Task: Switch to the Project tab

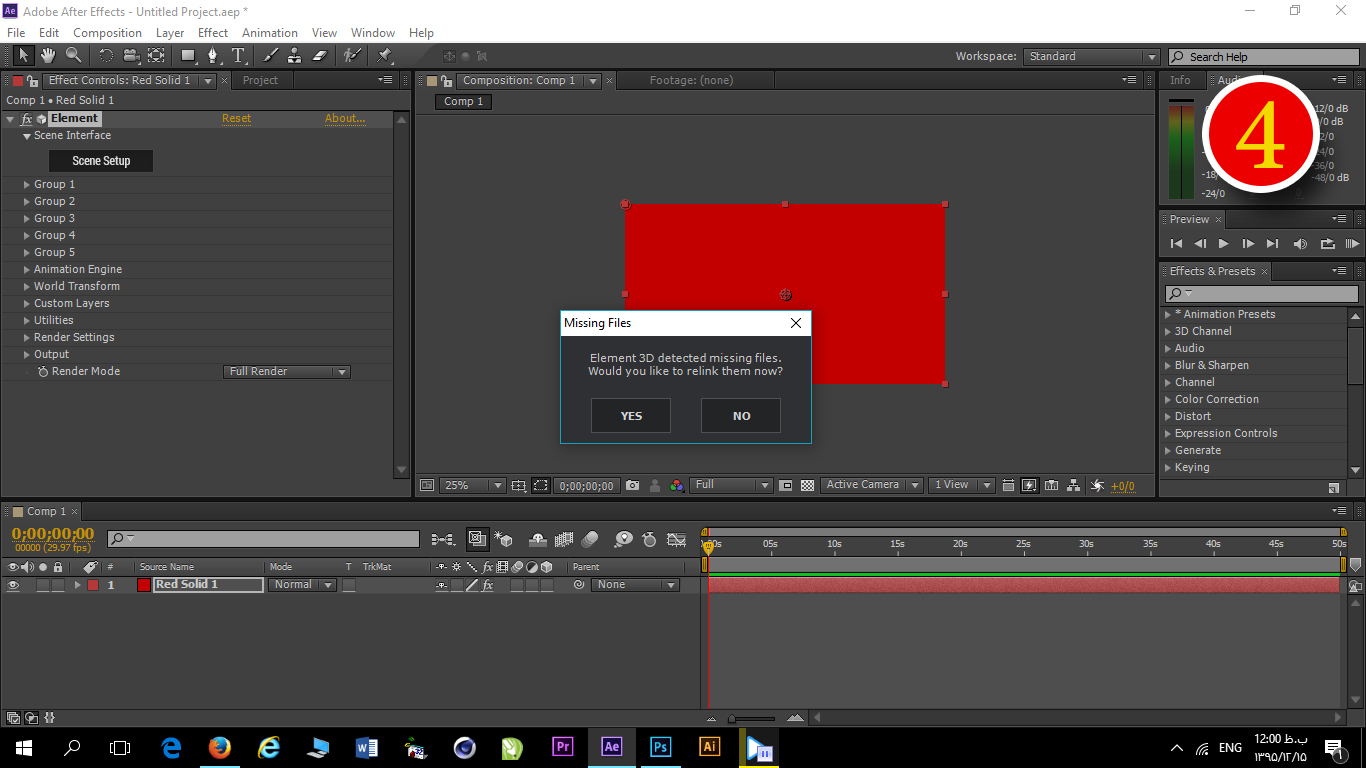Action: 260,80
